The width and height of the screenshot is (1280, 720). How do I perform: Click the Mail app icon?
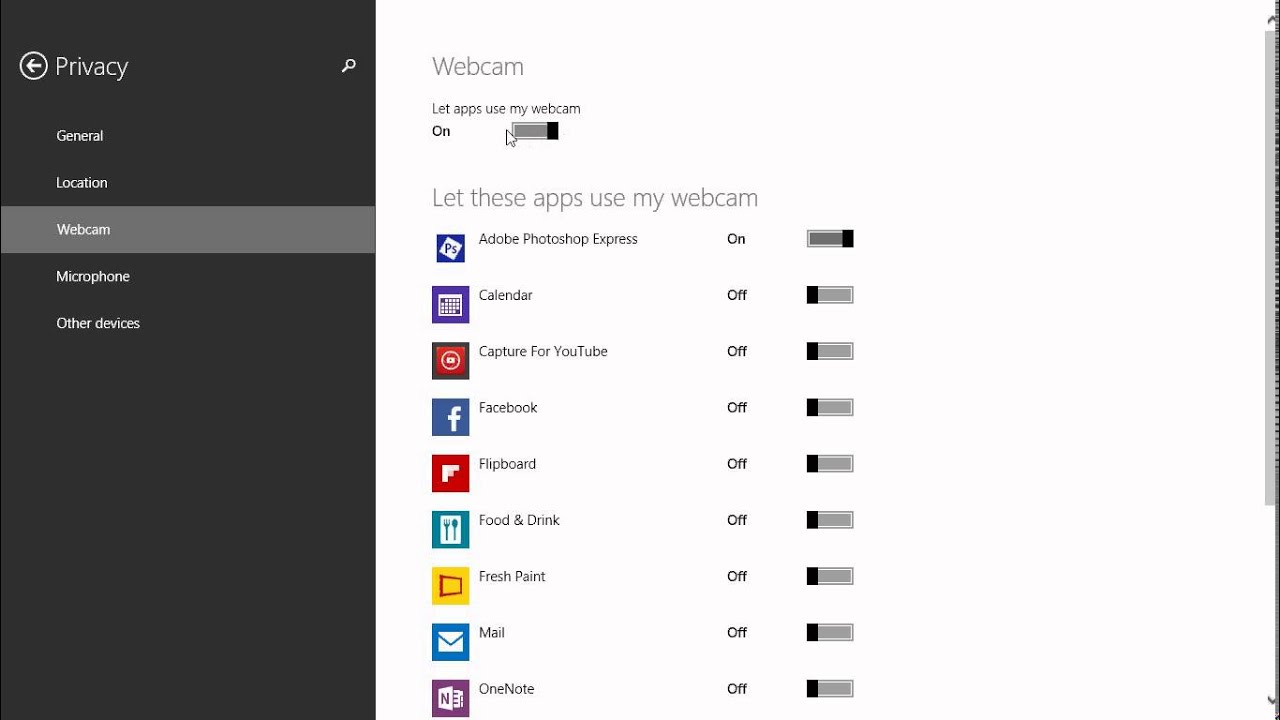pyautogui.click(x=450, y=642)
